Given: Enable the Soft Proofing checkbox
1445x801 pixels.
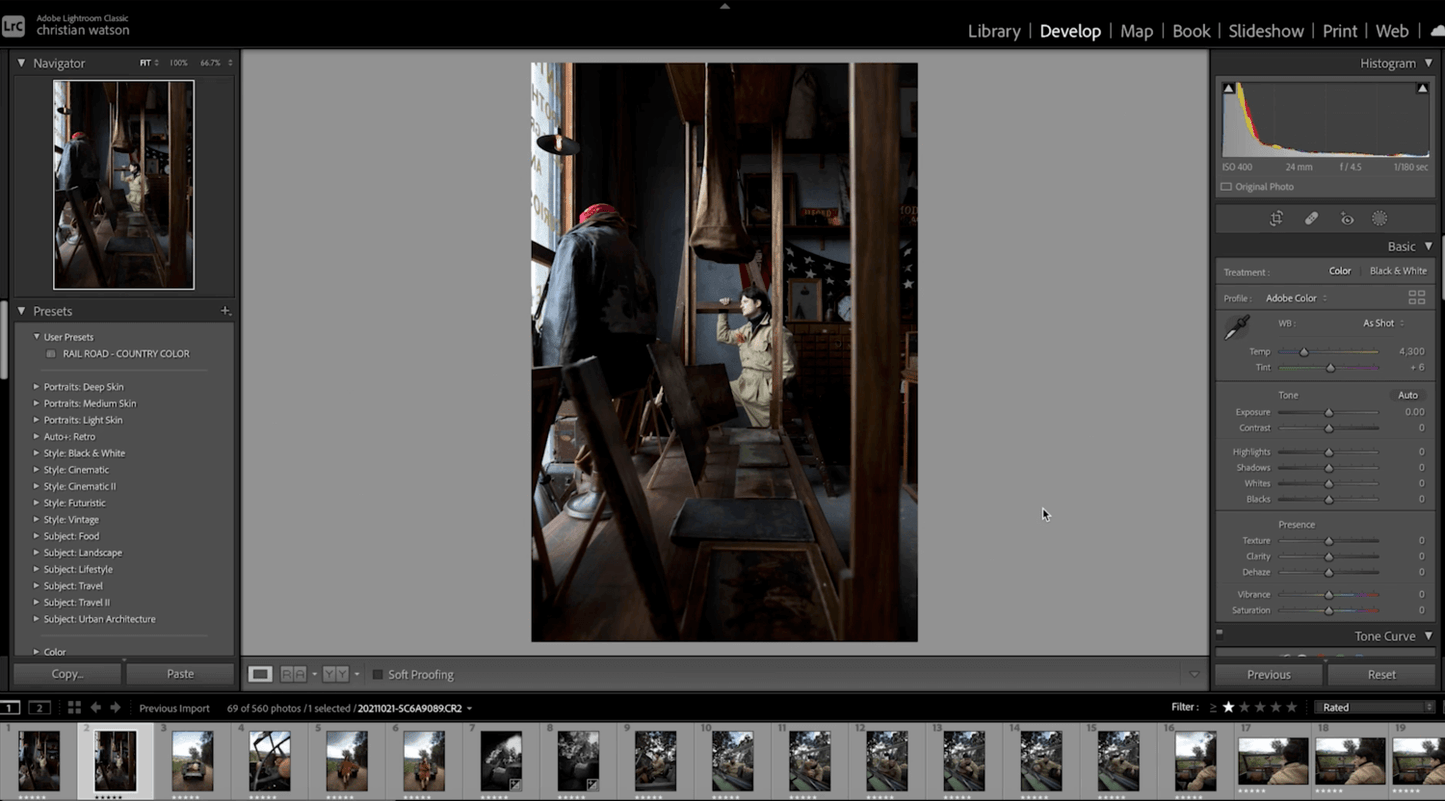Looking at the screenshot, I should pyautogui.click(x=377, y=675).
